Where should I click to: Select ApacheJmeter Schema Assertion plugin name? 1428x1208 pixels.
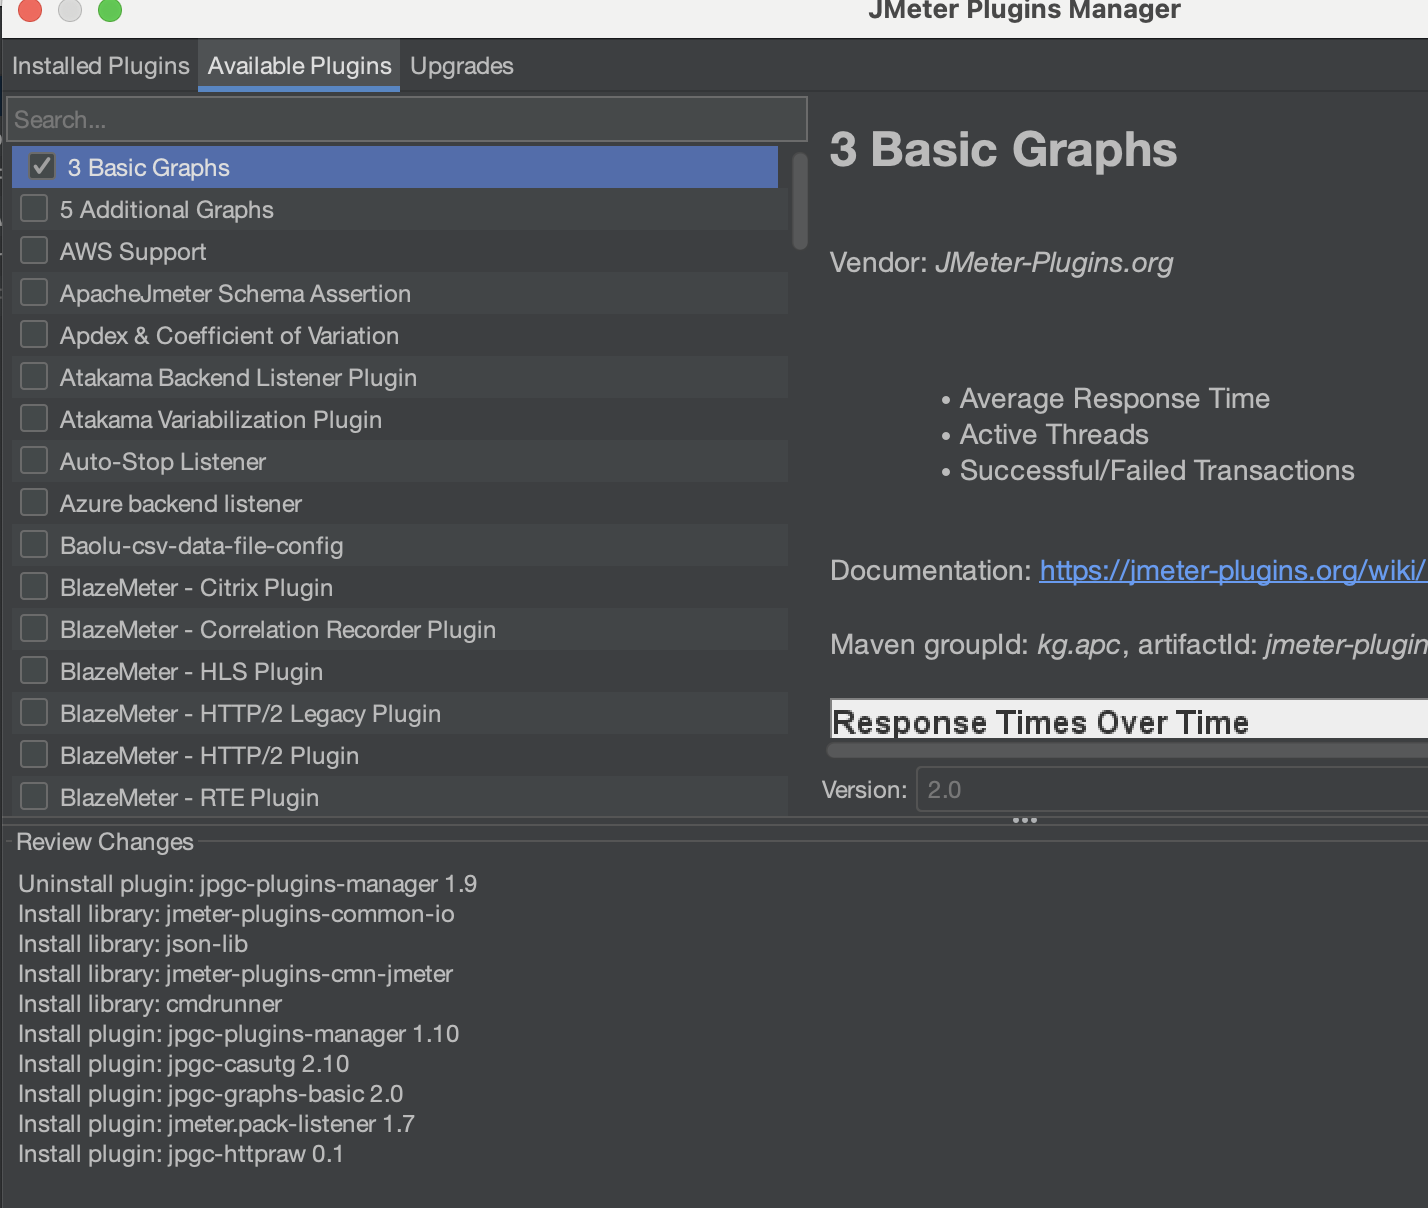tap(235, 294)
